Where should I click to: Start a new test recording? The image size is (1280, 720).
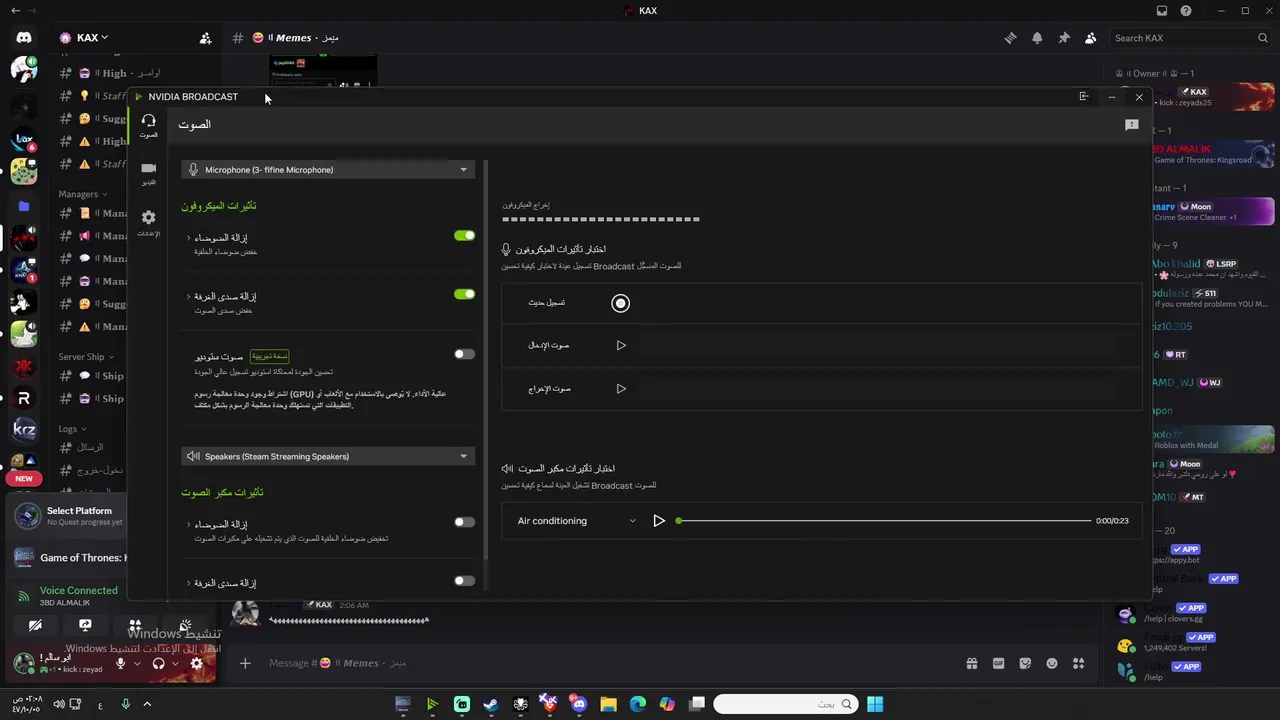click(620, 303)
